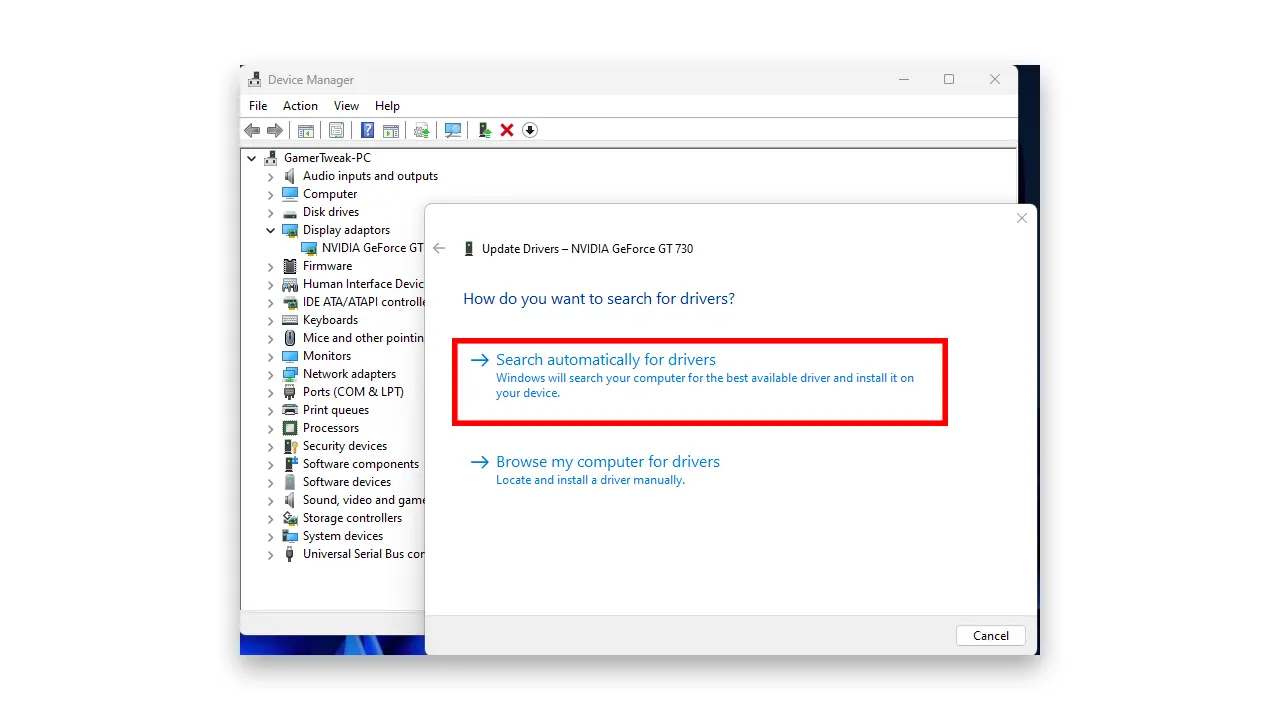Select NVIDIA GeForce GT device entry

click(372, 248)
